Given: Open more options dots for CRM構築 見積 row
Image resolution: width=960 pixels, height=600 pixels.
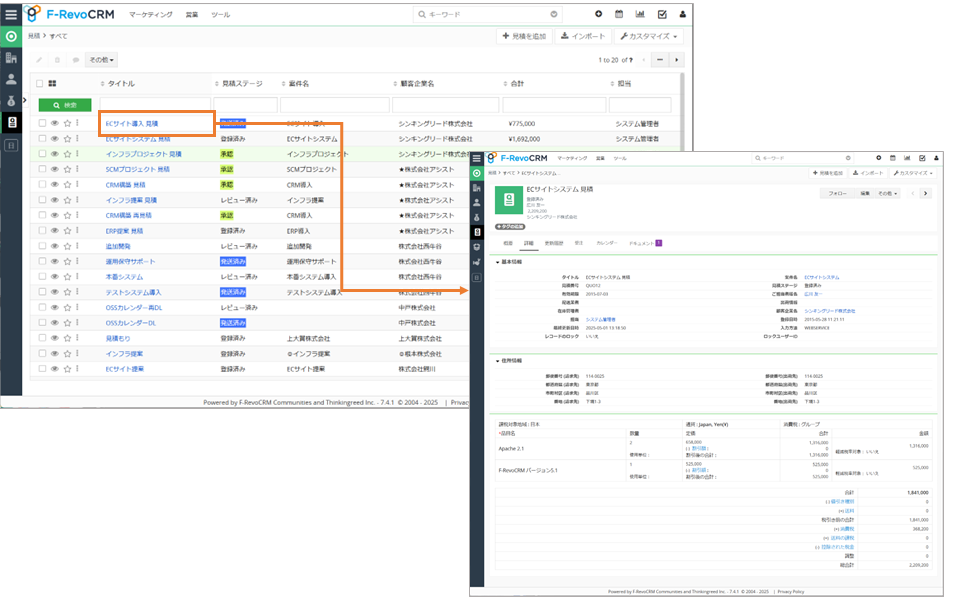Looking at the screenshot, I should 78,184.
